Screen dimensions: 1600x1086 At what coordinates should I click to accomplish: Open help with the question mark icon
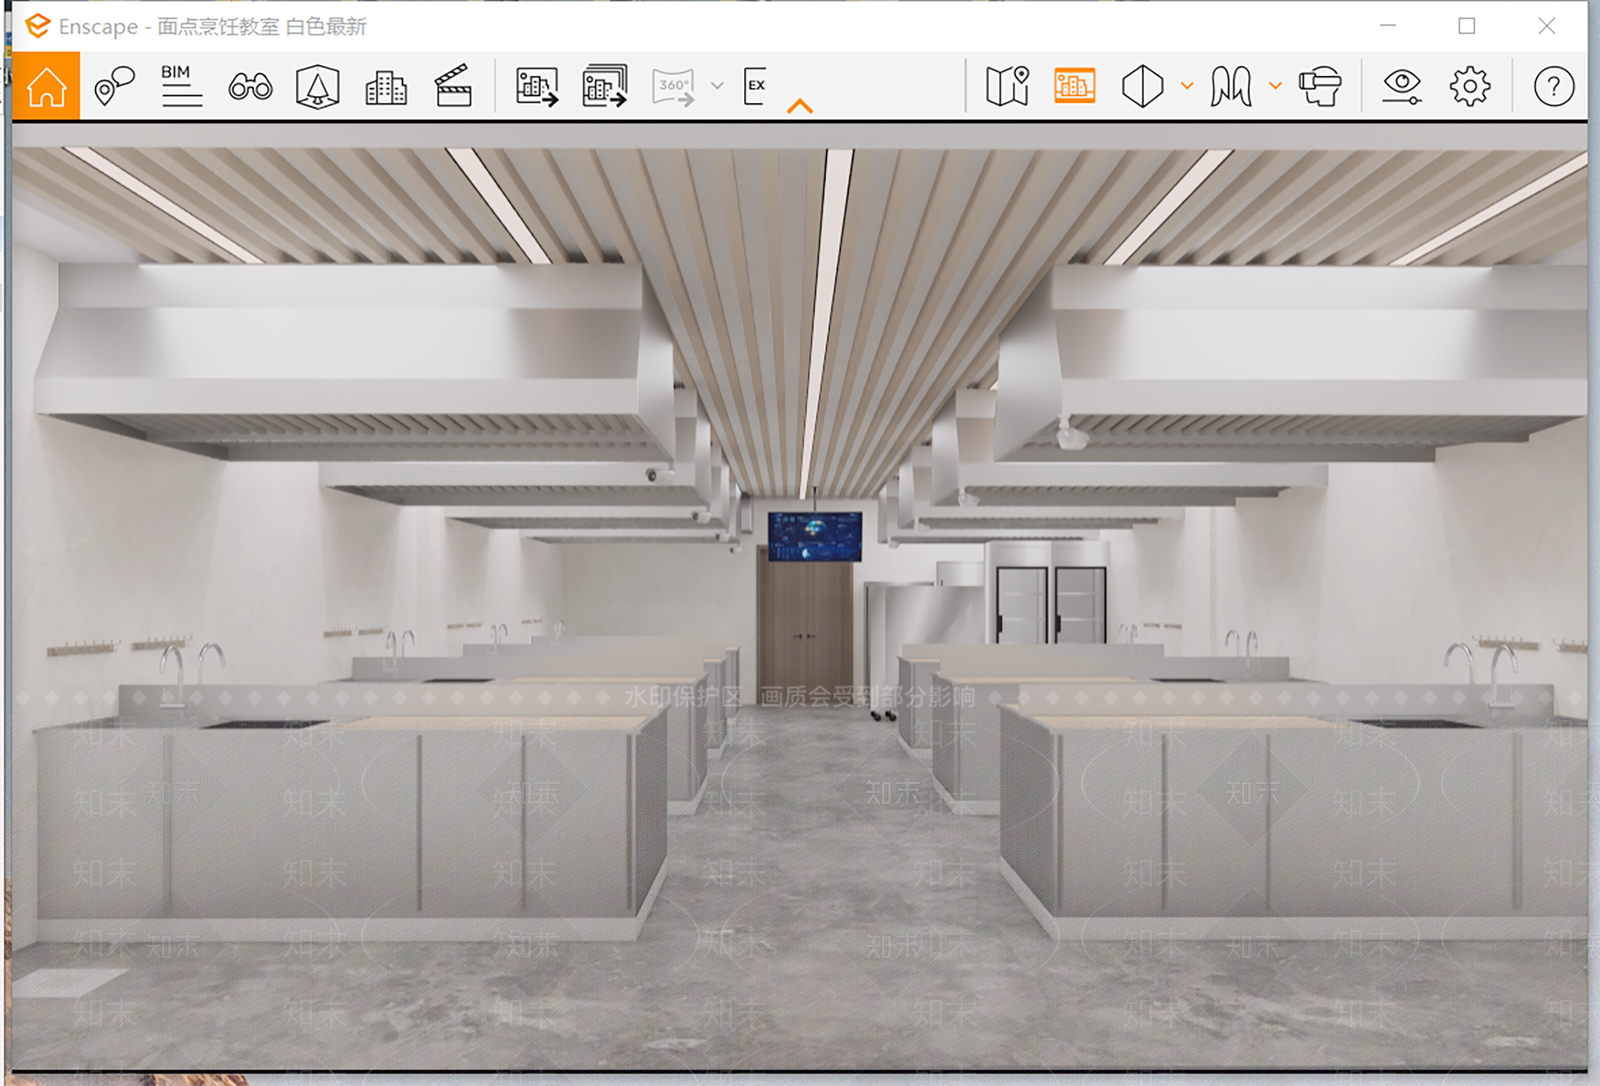[x=1554, y=87]
